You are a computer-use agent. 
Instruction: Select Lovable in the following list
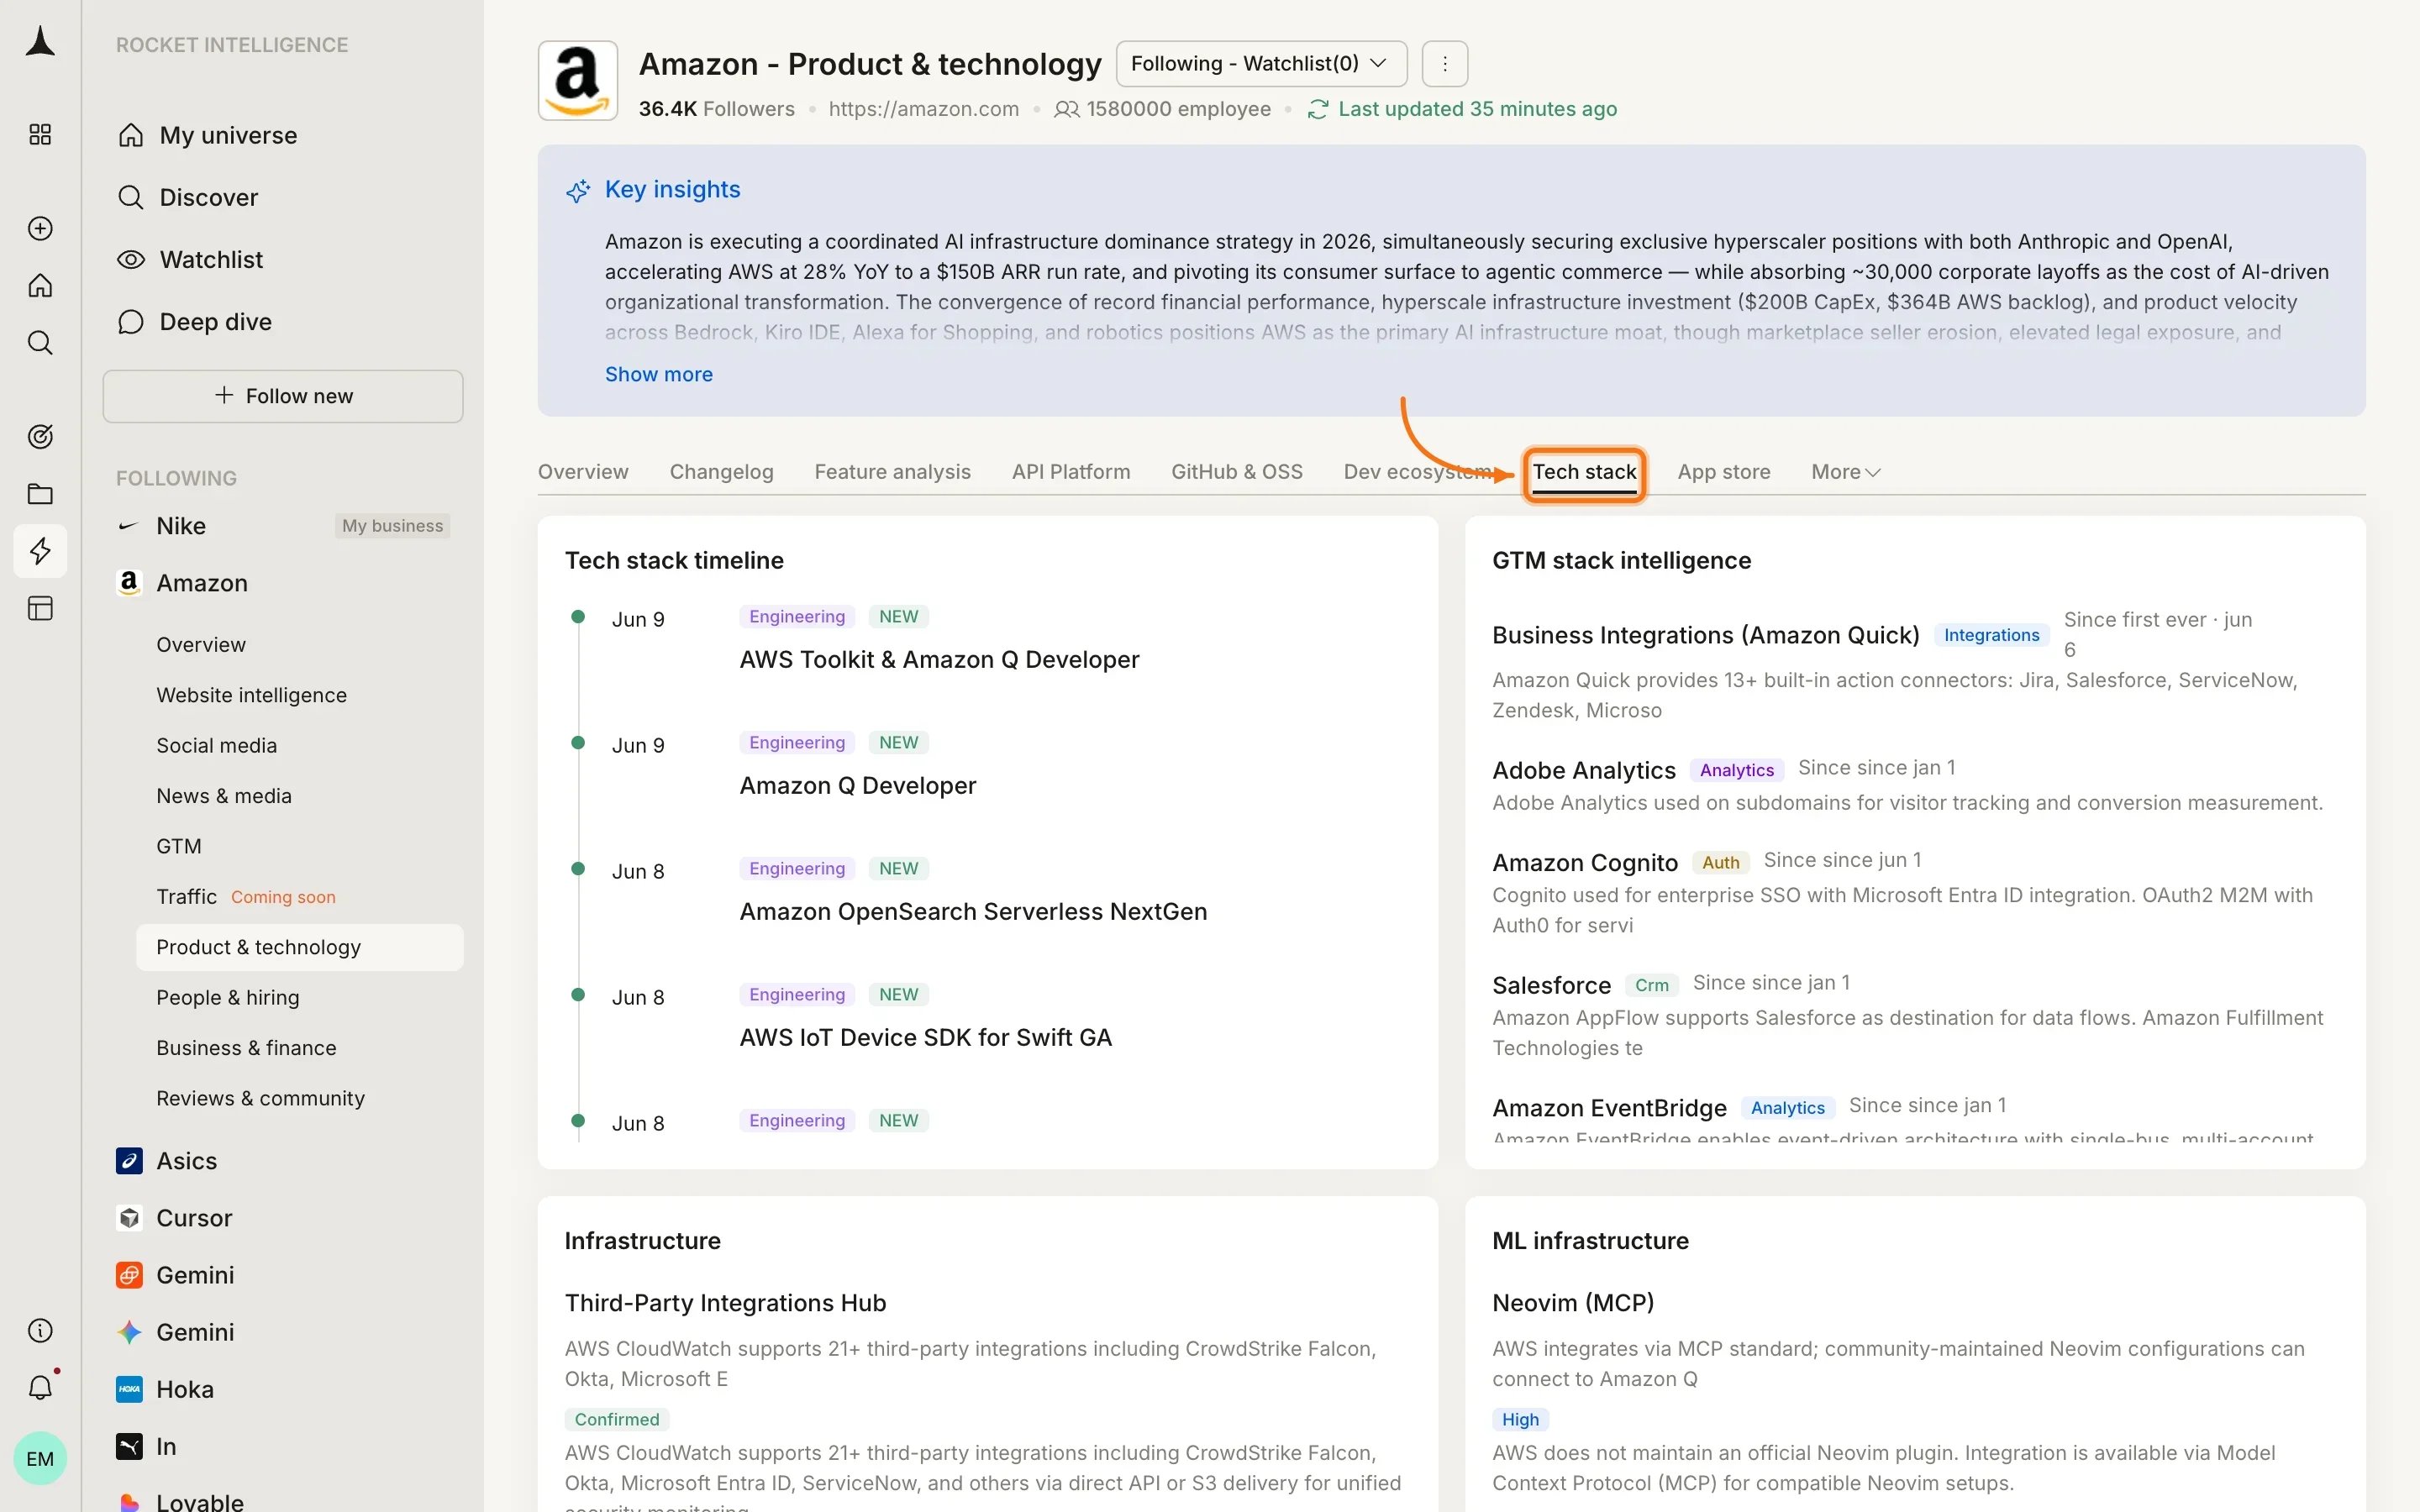[x=199, y=1501]
